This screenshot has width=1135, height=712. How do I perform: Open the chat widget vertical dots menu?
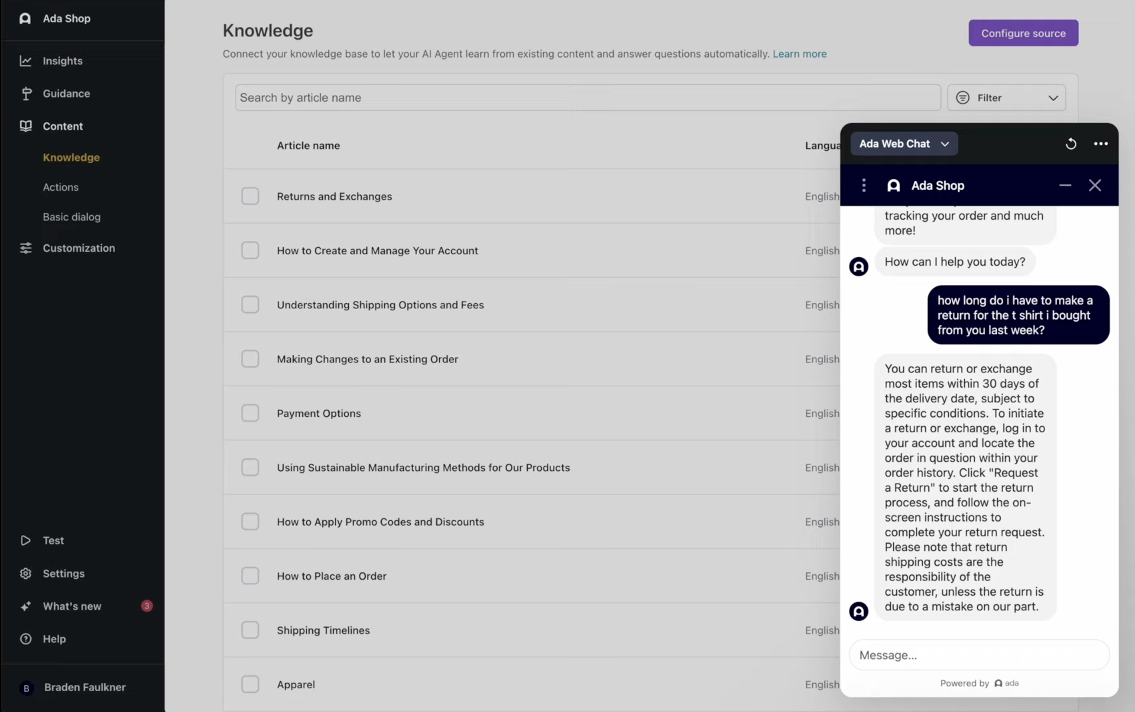tap(864, 186)
